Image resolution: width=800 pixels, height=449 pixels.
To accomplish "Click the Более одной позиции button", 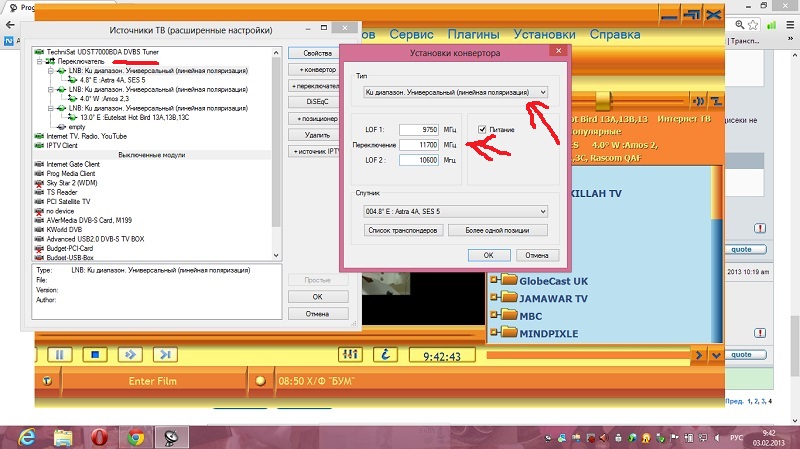I will point(496,230).
